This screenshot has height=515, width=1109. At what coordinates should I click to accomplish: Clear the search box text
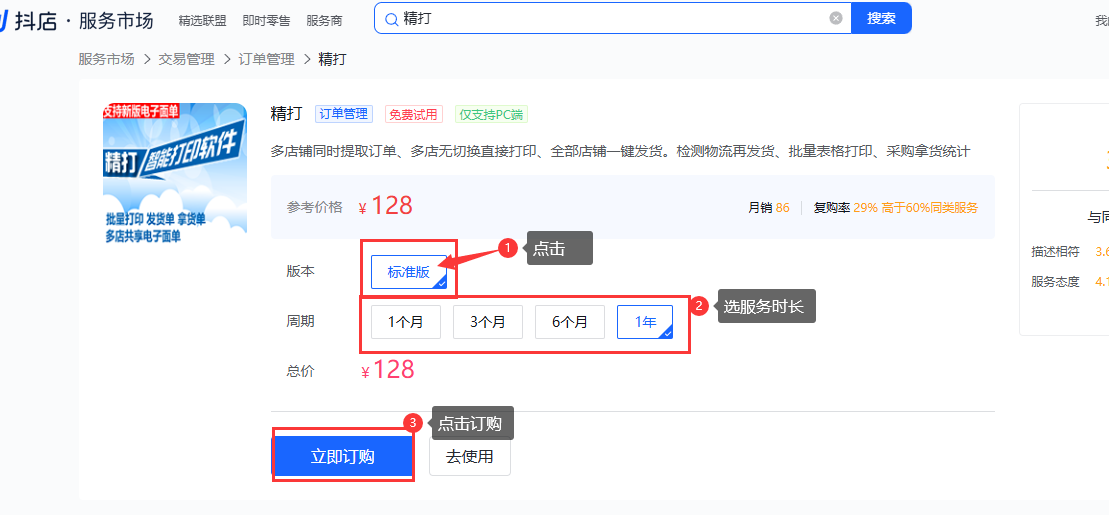(836, 18)
